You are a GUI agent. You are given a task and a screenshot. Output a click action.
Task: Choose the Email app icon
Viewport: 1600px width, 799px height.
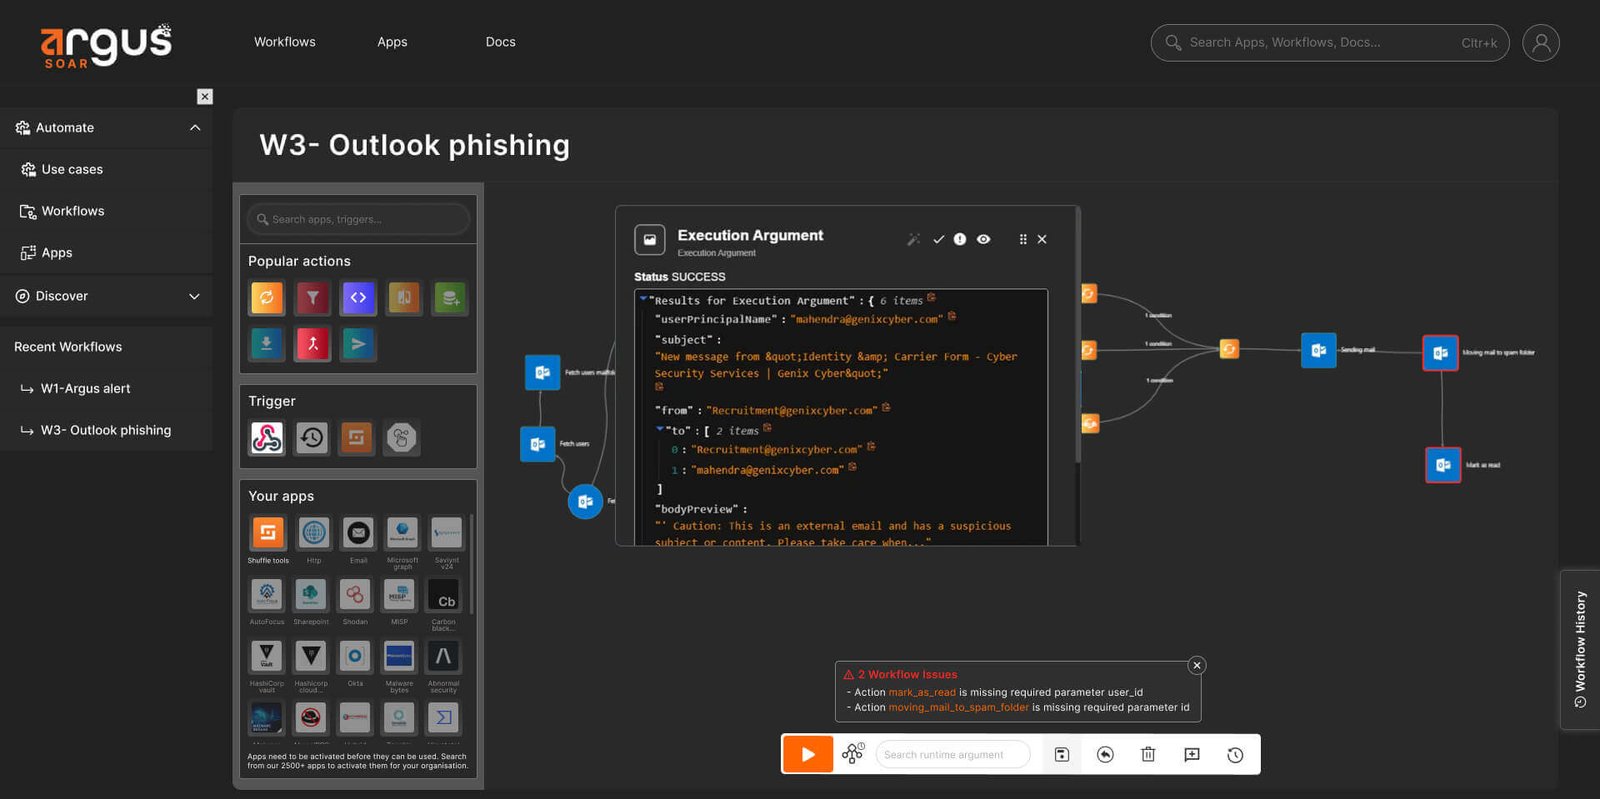pyautogui.click(x=358, y=533)
